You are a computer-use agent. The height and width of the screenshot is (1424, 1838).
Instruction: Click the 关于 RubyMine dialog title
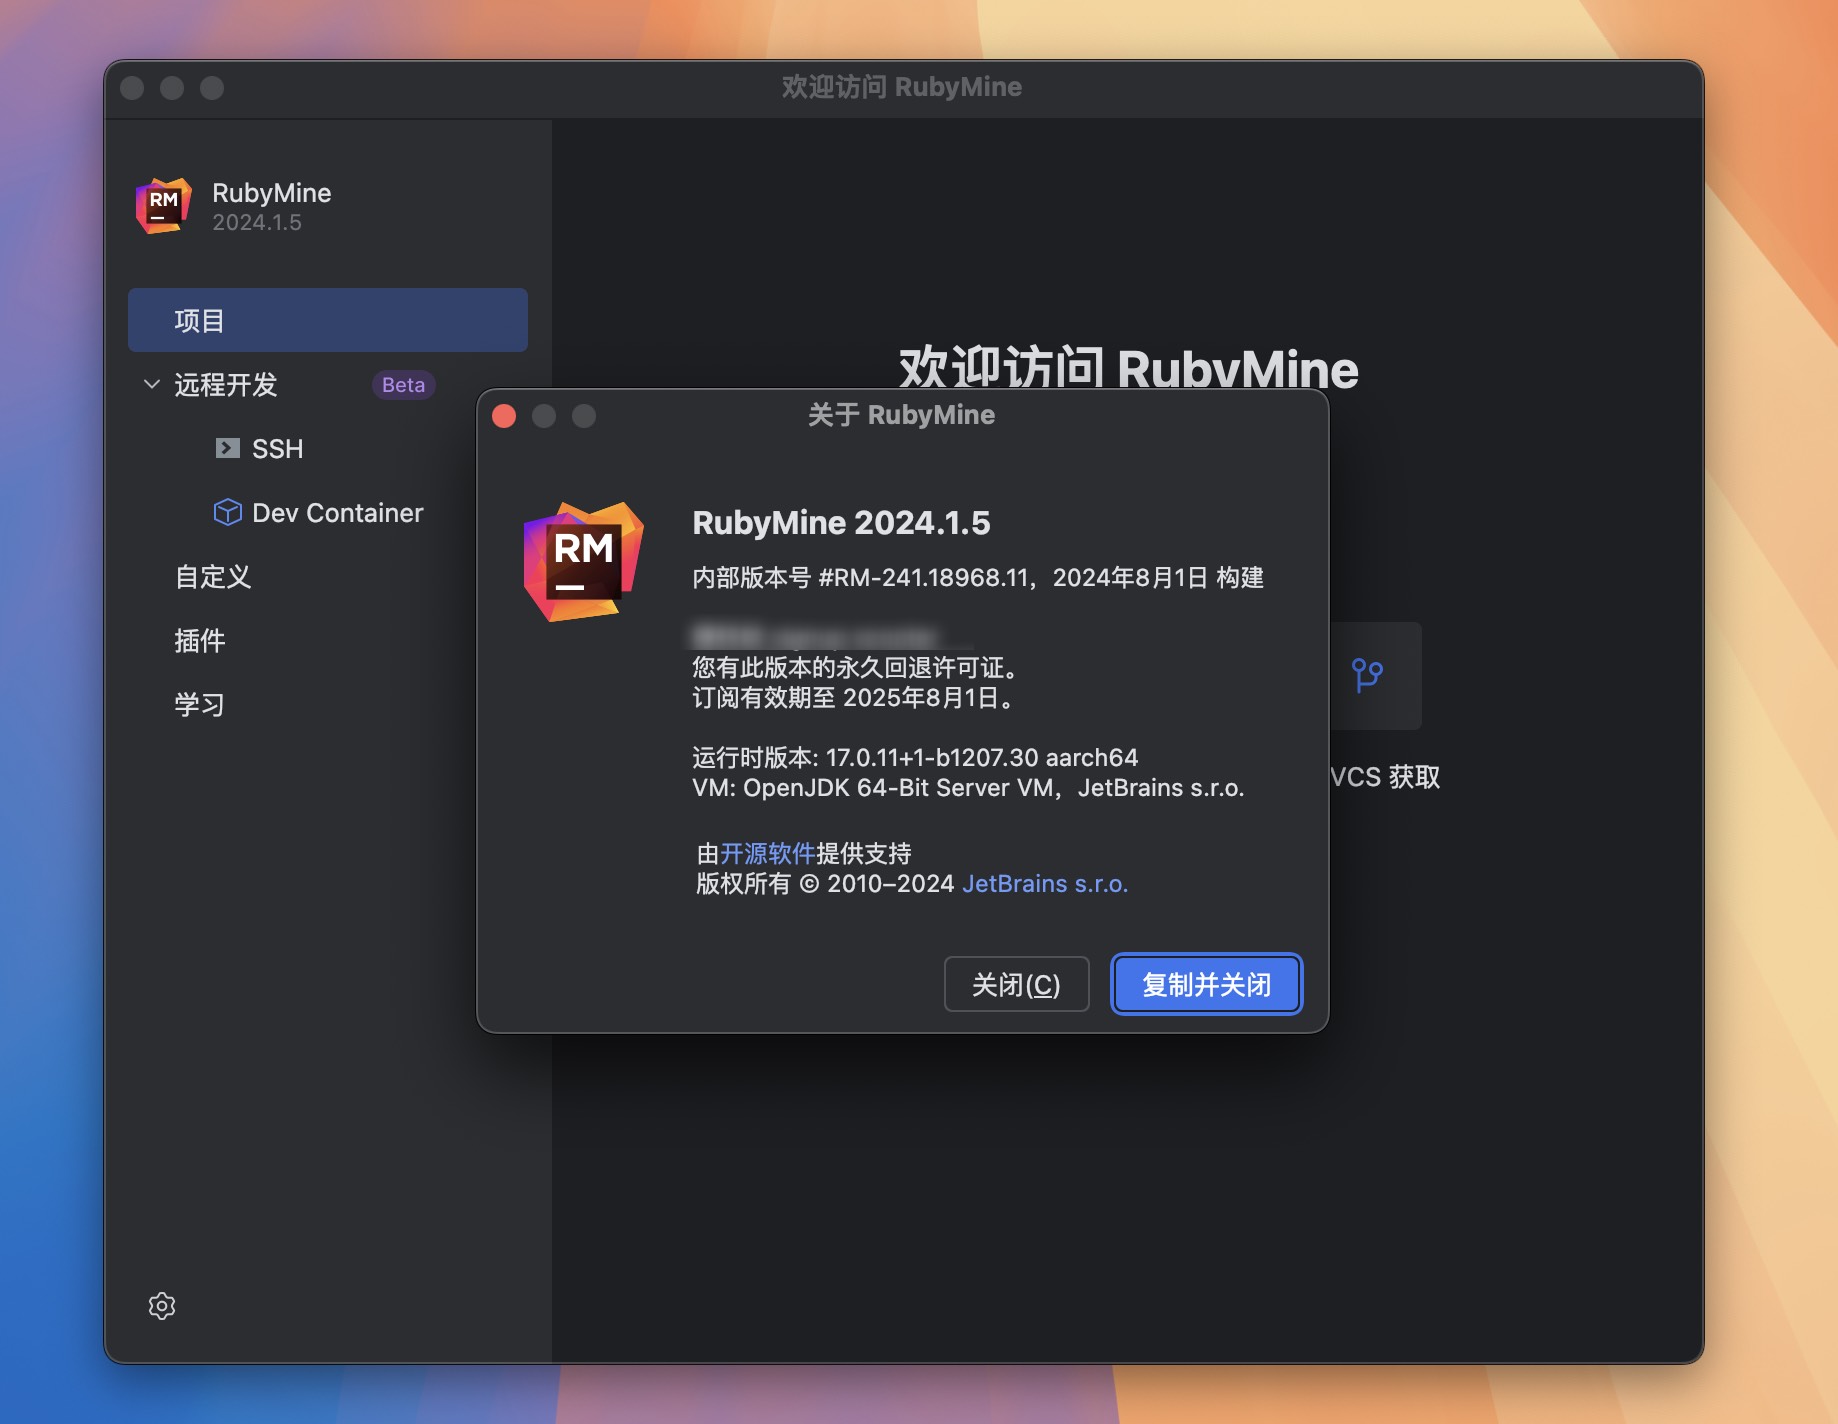click(901, 415)
